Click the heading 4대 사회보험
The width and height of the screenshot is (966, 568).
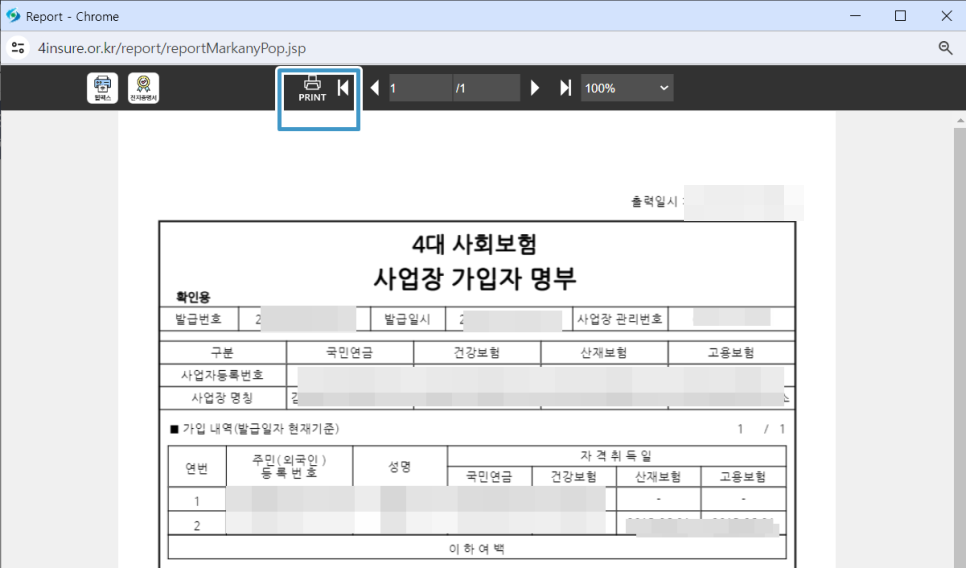(474, 244)
